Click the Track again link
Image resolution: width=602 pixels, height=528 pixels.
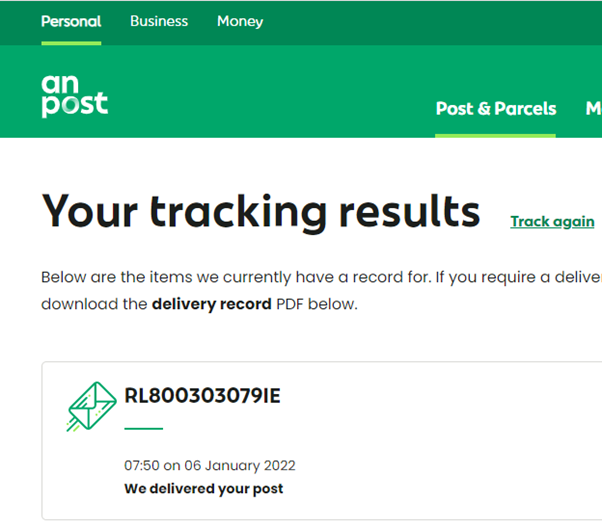point(552,222)
